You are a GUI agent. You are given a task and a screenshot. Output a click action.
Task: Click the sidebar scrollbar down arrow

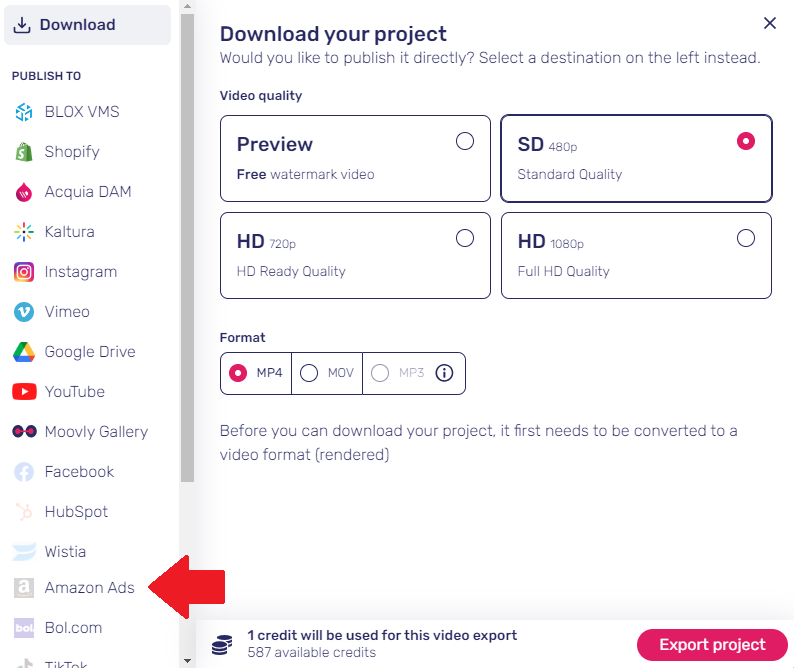pos(187,660)
